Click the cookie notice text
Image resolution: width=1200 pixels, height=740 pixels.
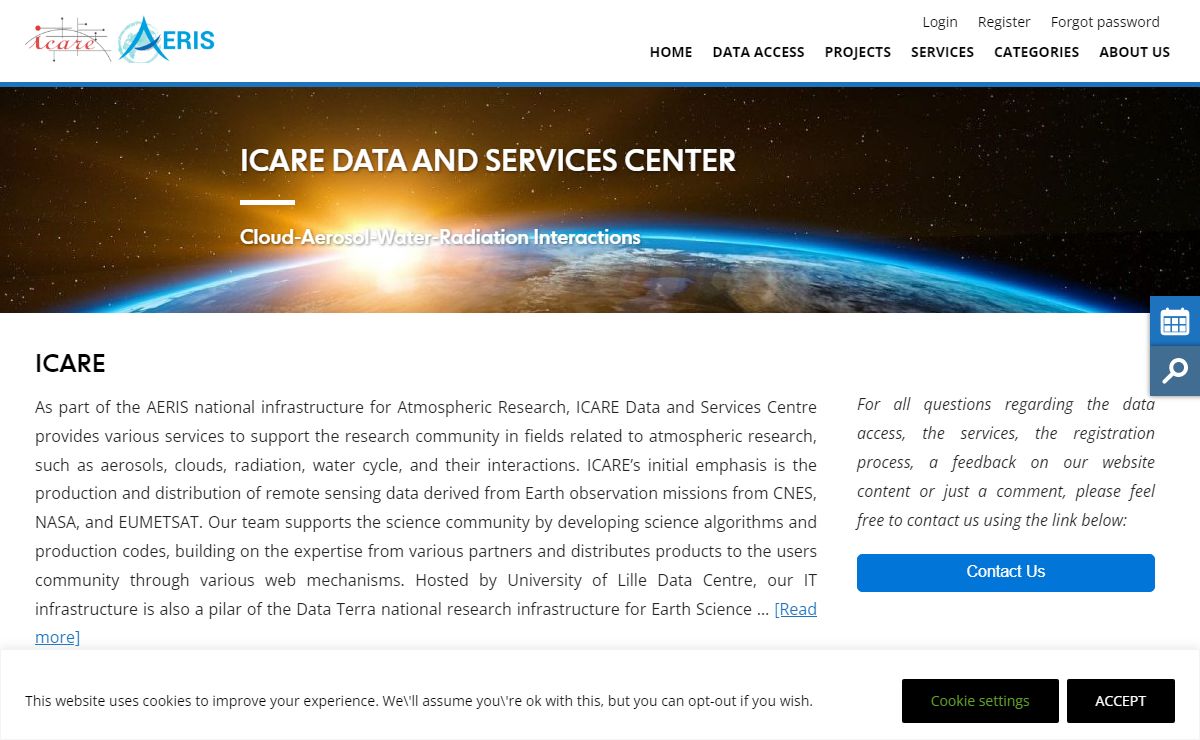(x=419, y=701)
